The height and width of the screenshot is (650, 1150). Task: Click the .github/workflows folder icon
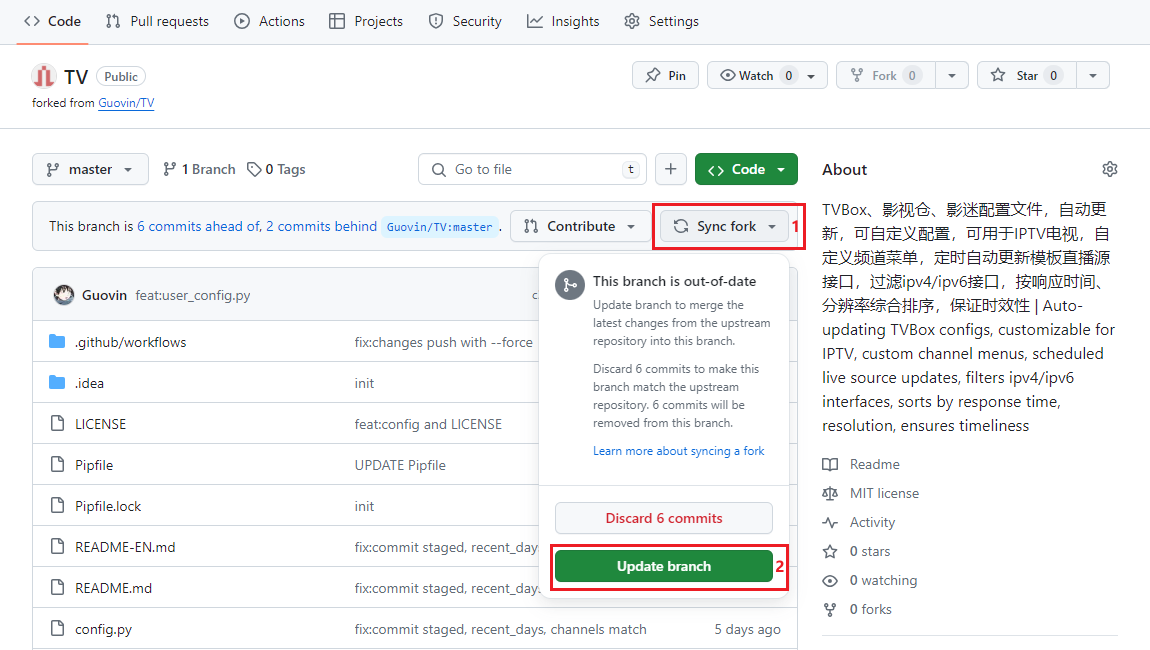(x=57, y=342)
